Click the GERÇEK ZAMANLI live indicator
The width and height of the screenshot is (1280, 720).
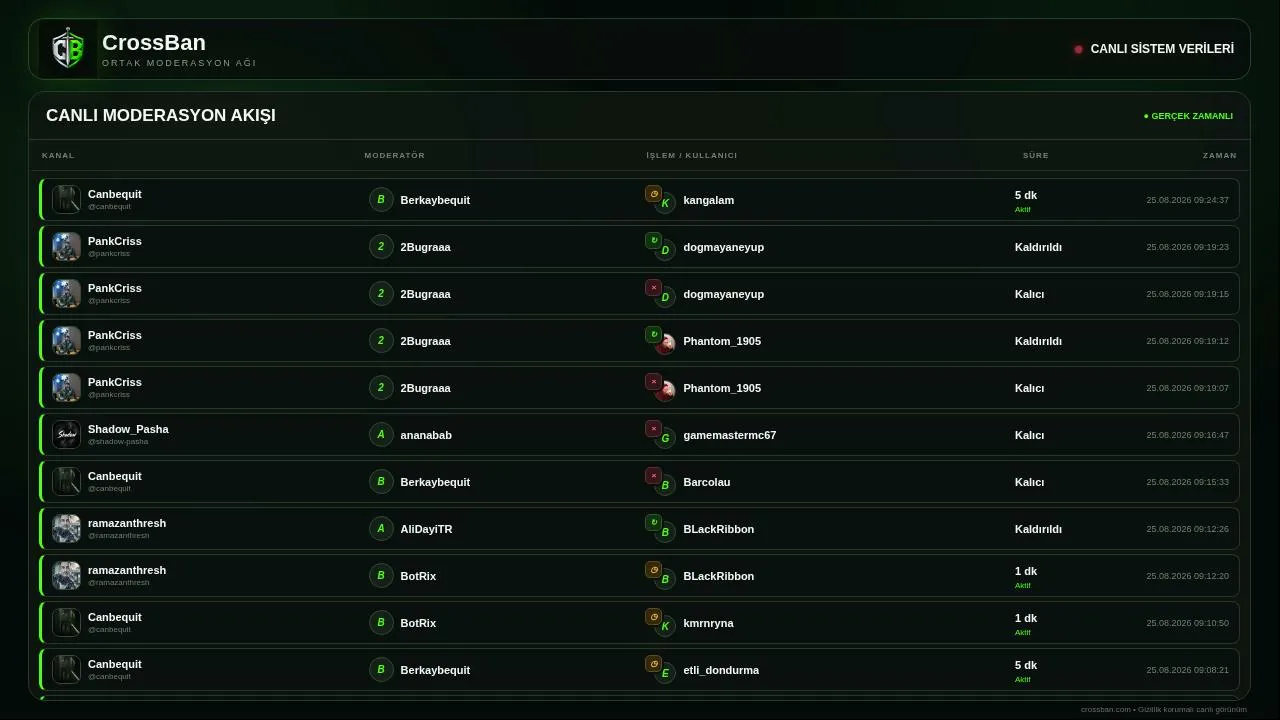(x=1188, y=116)
